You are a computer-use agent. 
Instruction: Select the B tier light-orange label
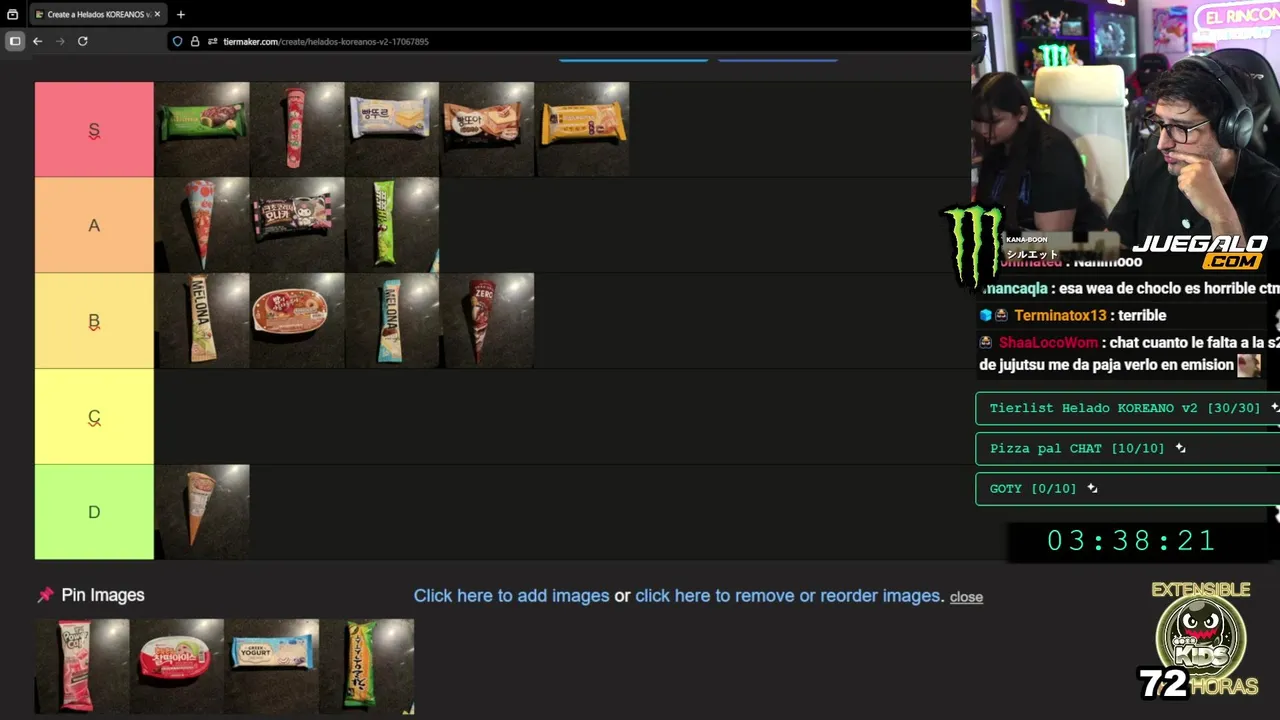point(94,321)
